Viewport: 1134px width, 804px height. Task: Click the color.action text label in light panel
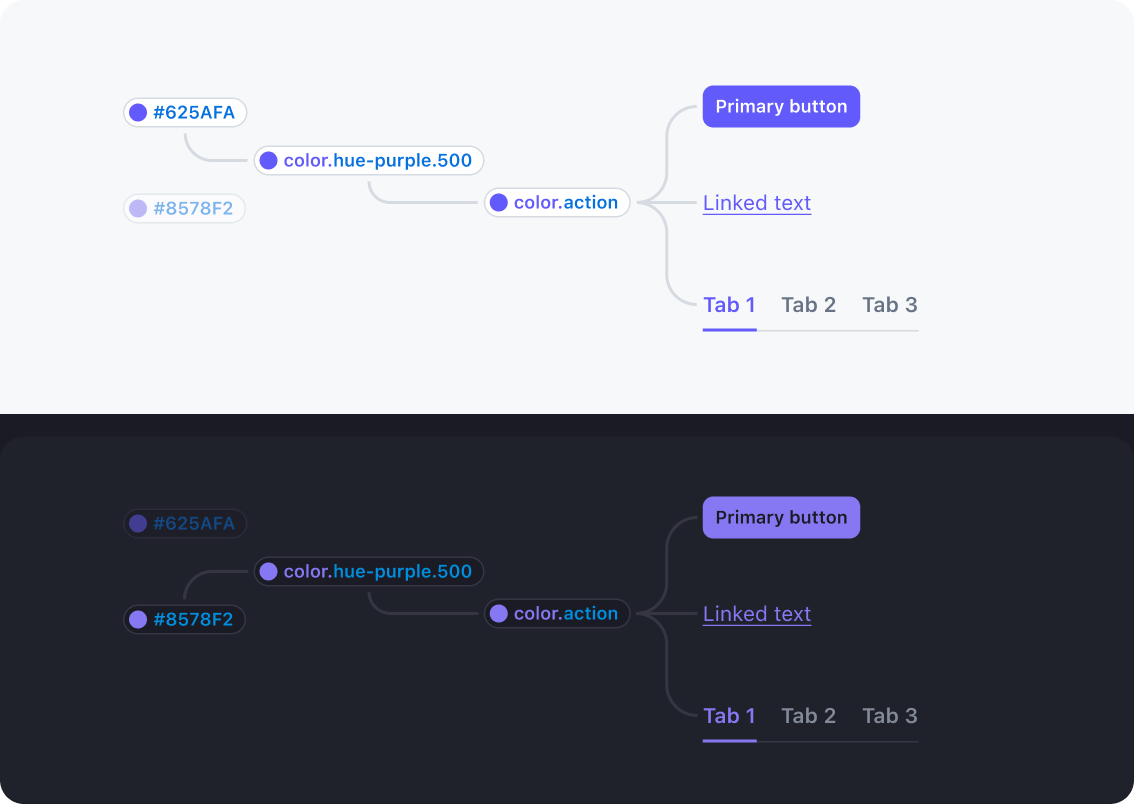pos(566,203)
